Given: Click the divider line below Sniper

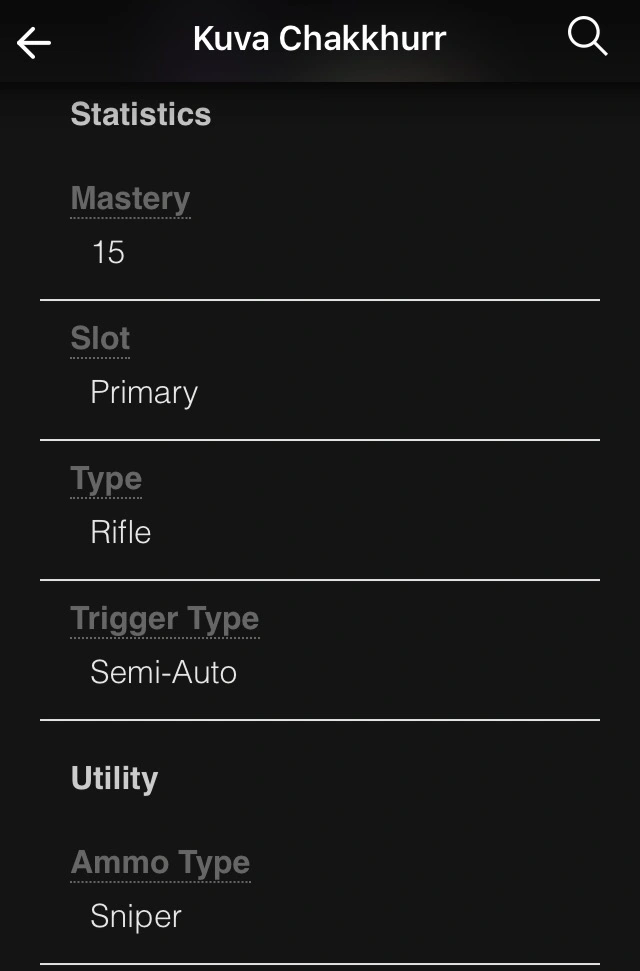Looking at the screenshot, I should pos(320,963).
